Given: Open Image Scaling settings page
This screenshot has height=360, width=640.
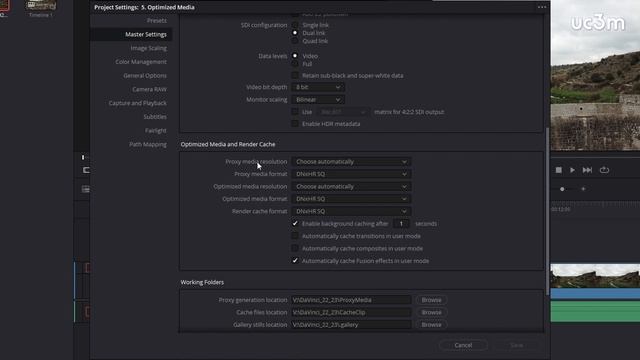Looking at the screenshot, I should click(x=149, y=48).
